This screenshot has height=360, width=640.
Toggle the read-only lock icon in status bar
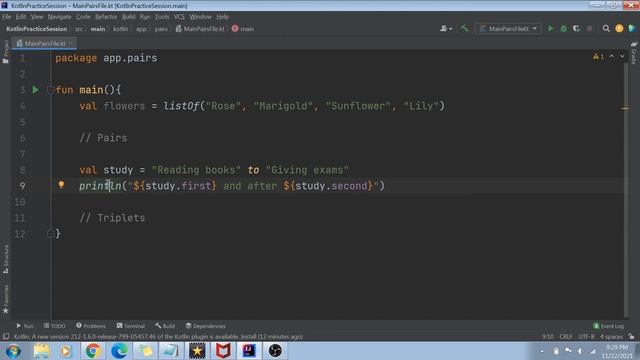[x=631, y=336]
